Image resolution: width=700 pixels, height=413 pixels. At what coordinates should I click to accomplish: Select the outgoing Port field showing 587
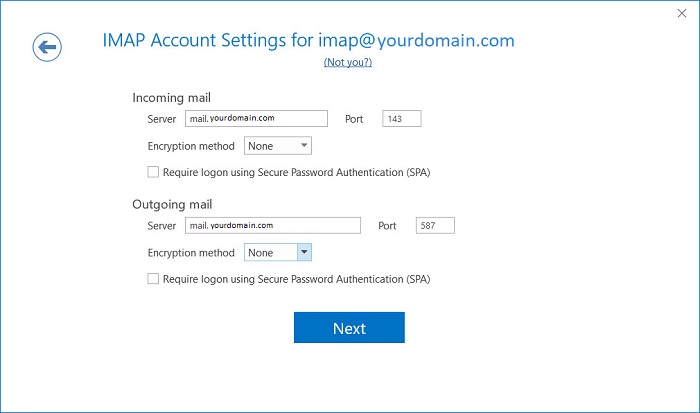(435, 225)
